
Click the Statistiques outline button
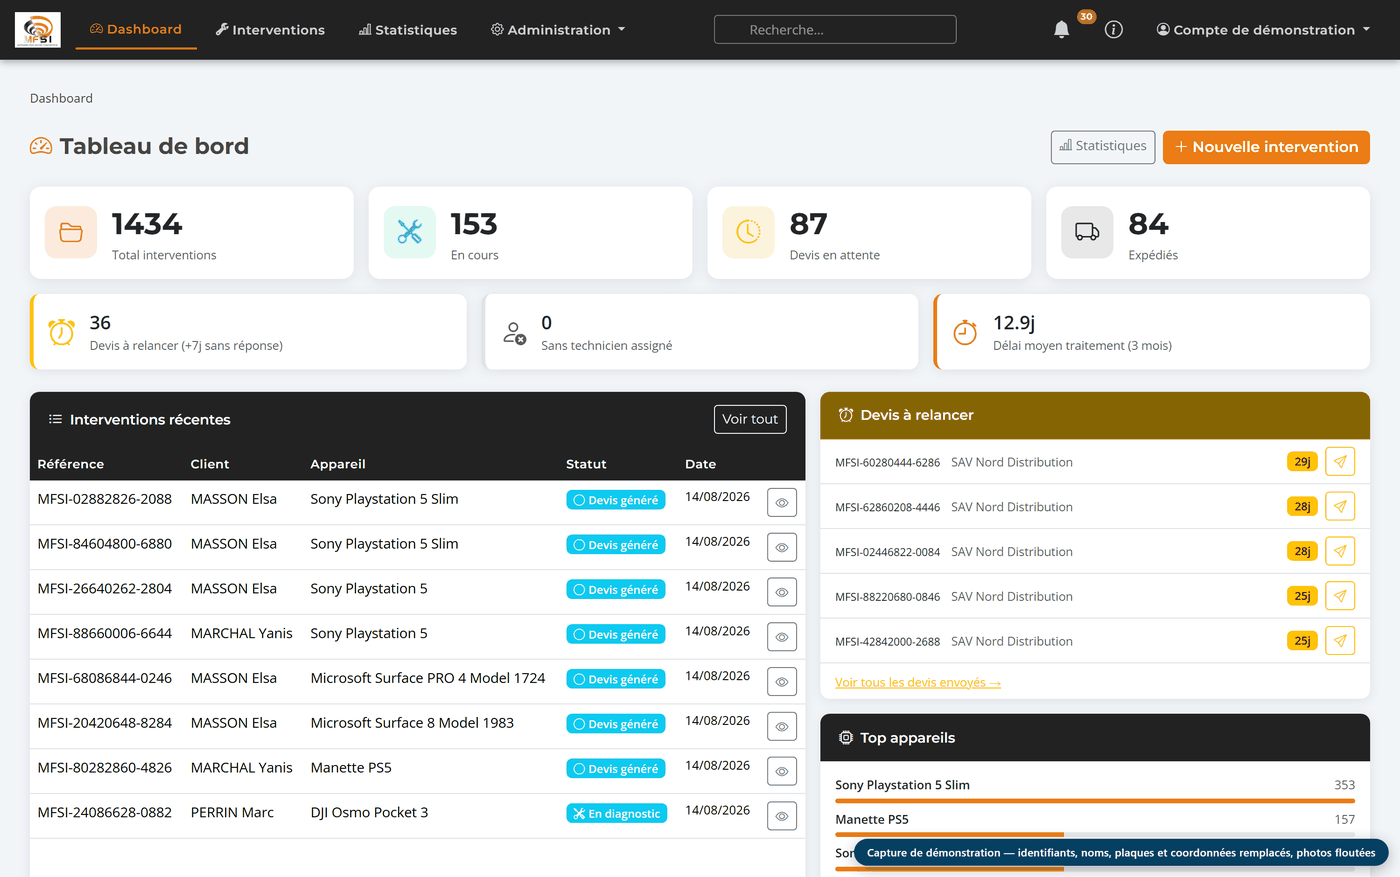pyautogui.click(x=1103, y=147)
